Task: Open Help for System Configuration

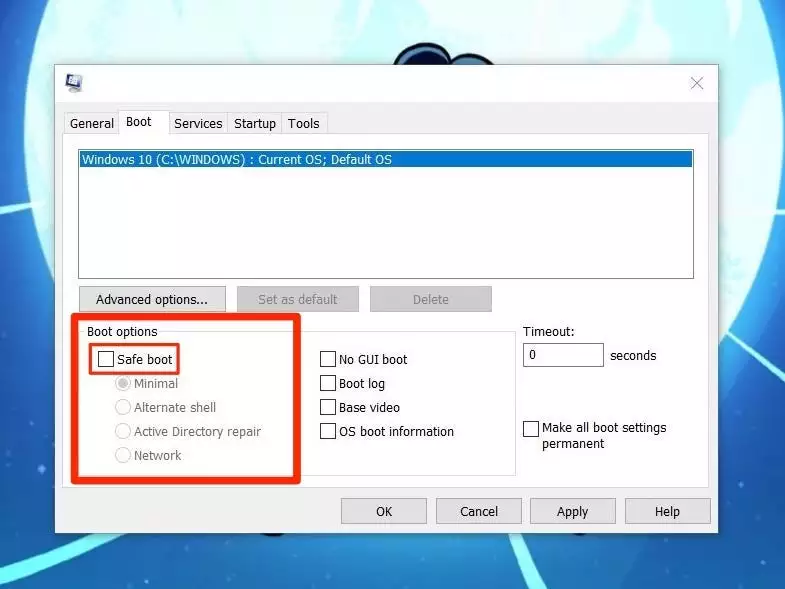Action: point(667,511)
